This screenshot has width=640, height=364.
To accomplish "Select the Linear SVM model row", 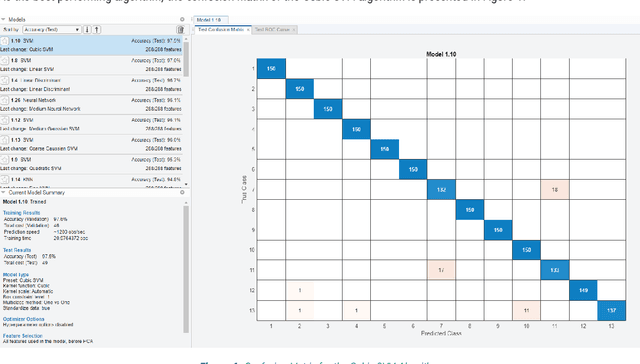I will point(91,65).
